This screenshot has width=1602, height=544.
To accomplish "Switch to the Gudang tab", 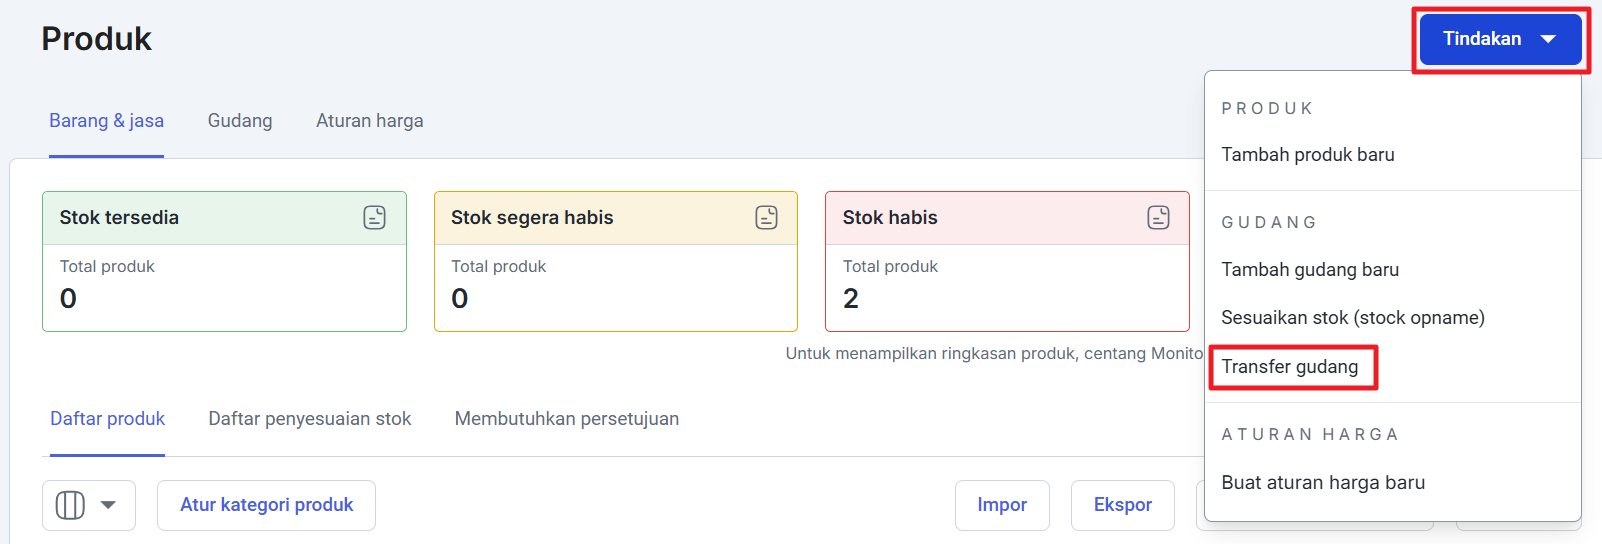I will click(240, 121).
